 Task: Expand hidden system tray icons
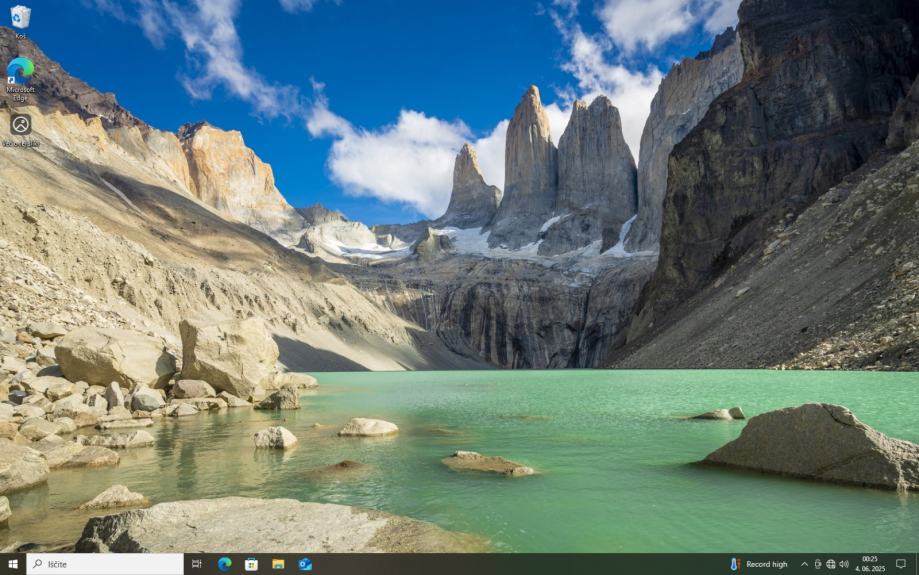click(804, 564)
